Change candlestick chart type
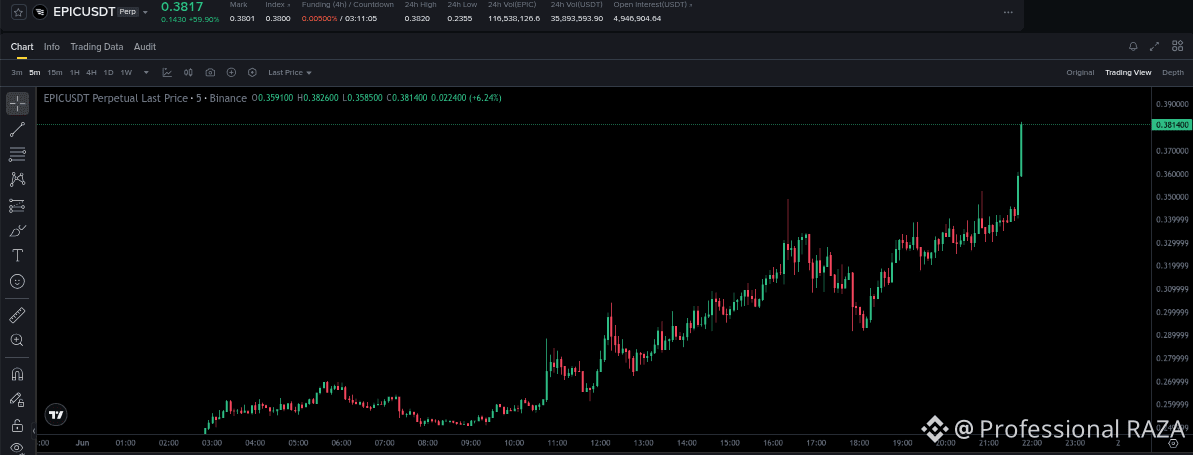The image size is (1193, 455). (x=189, y=72)
